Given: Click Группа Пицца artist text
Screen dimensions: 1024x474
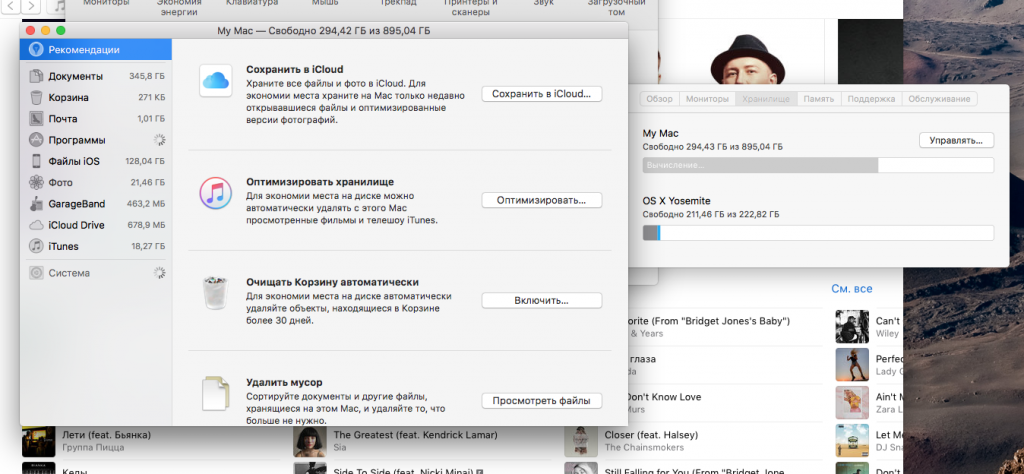Looking at the screenshot, I should coord(93,448).
